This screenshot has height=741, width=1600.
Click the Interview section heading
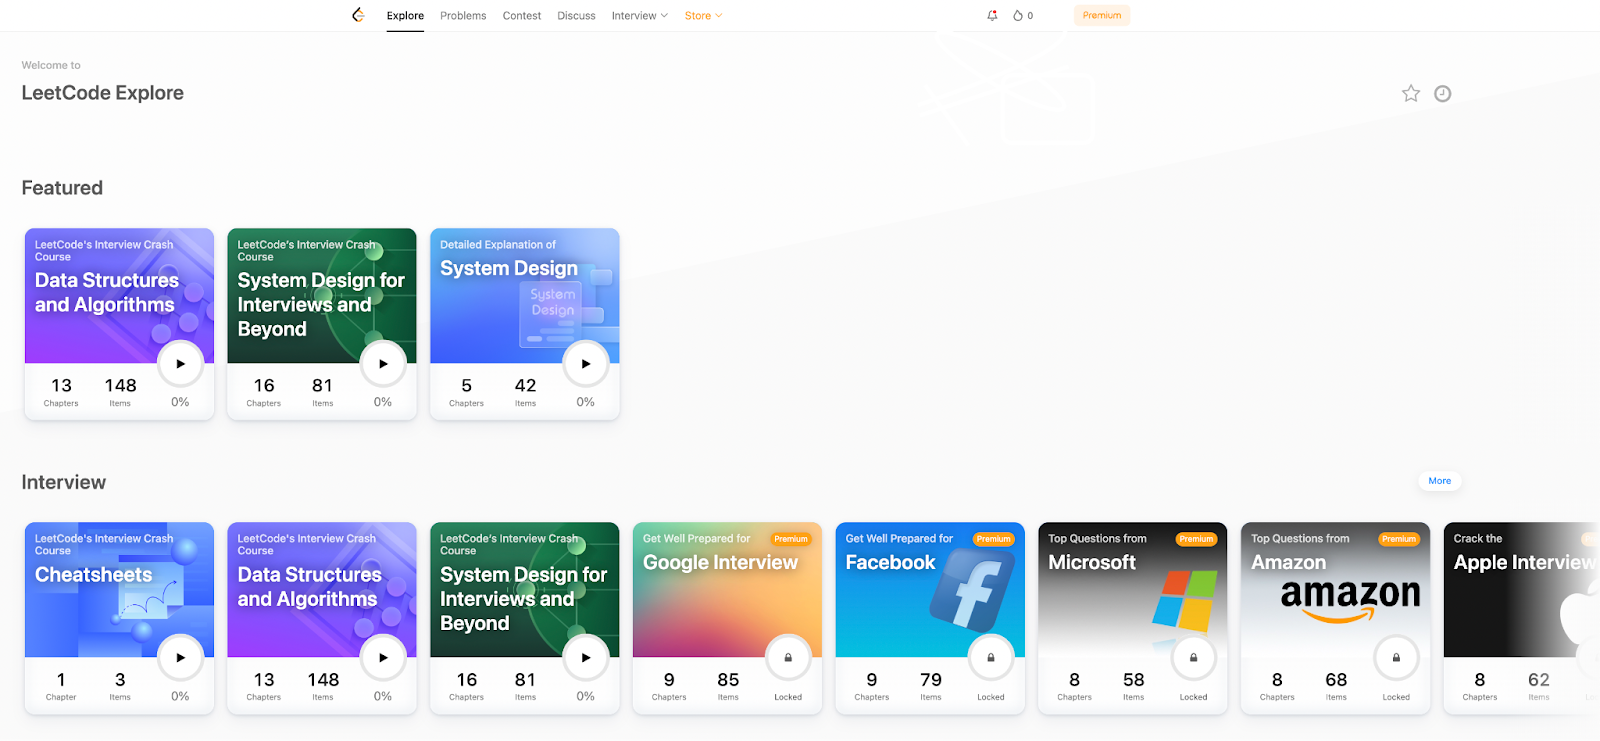tap(64, 482)
